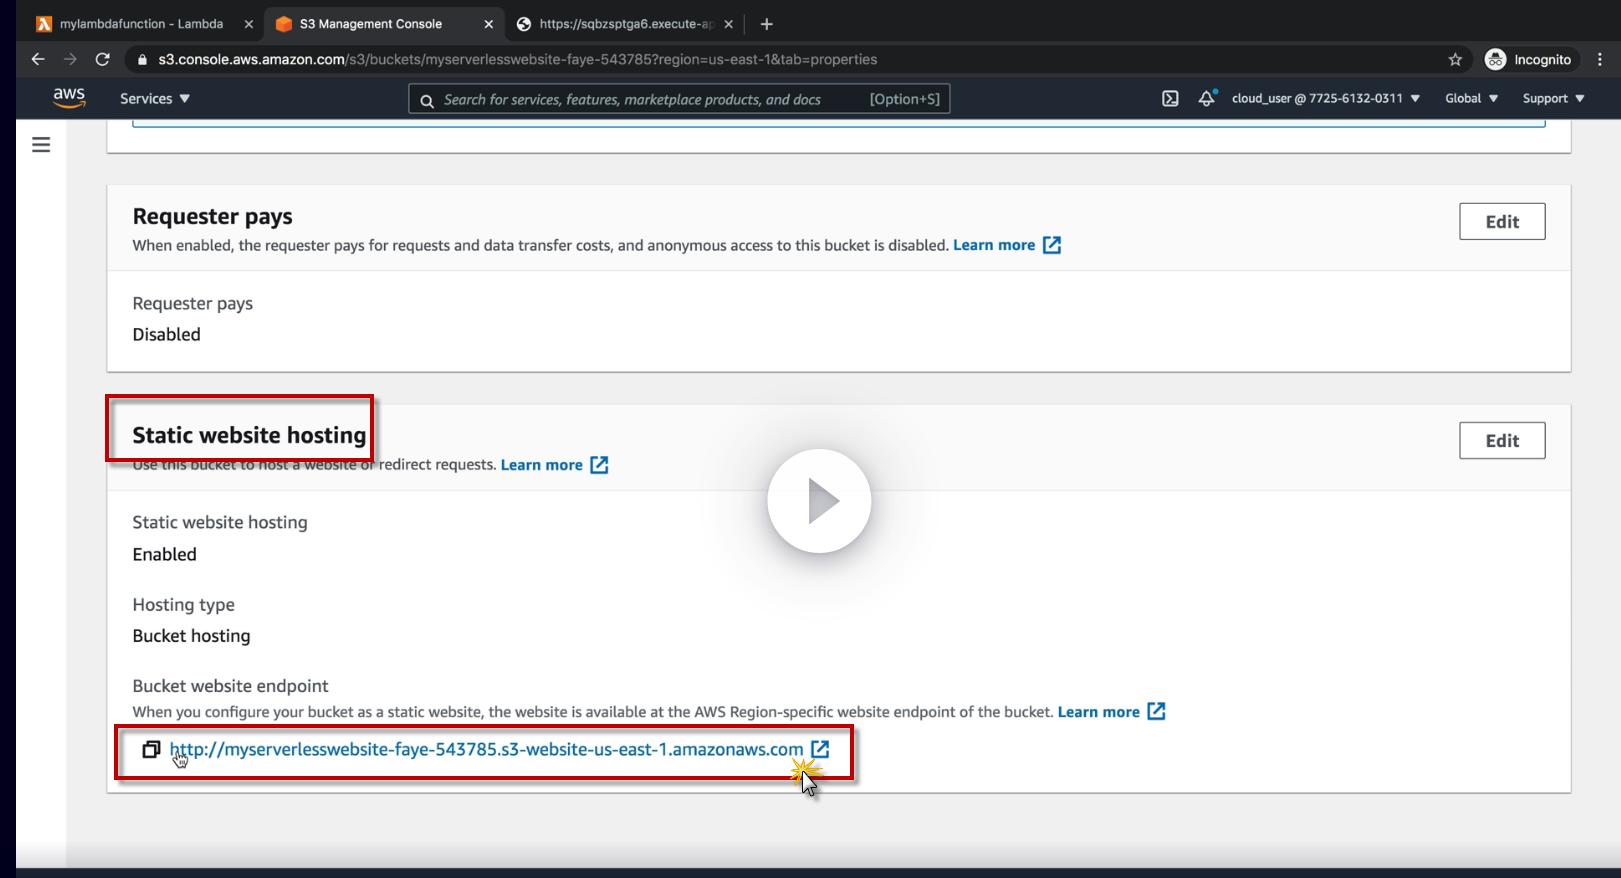
Task: Edit the Requester pays setting
Action: 1502,222
